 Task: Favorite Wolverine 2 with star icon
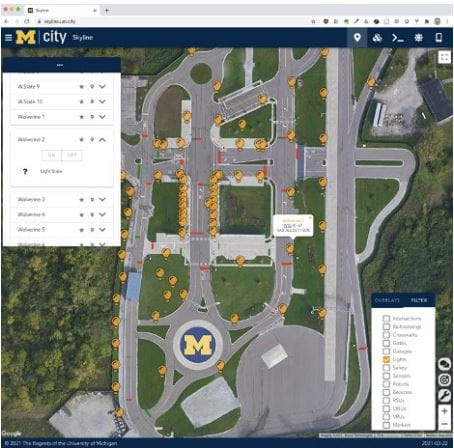coord(82,140)
